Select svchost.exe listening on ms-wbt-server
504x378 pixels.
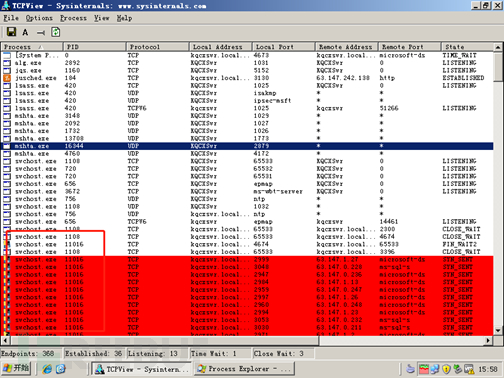(247, 191)
